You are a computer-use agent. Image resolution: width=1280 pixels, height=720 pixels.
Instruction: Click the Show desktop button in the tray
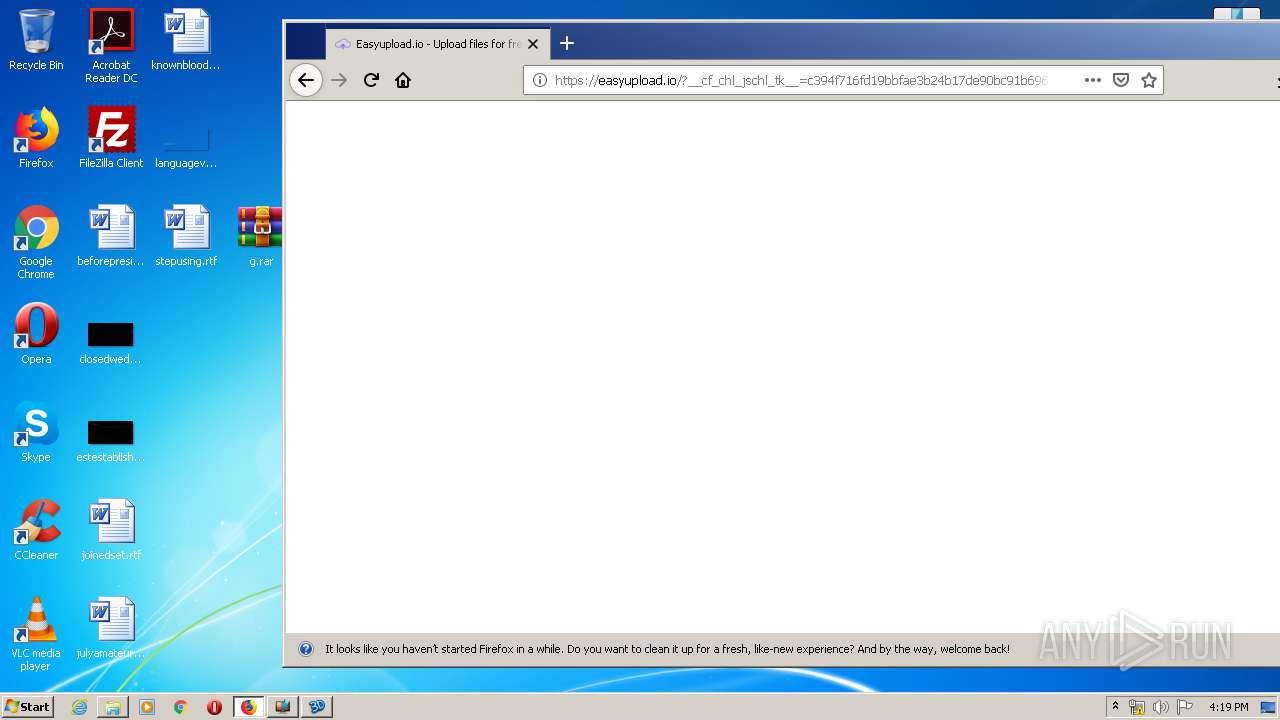1268,707
